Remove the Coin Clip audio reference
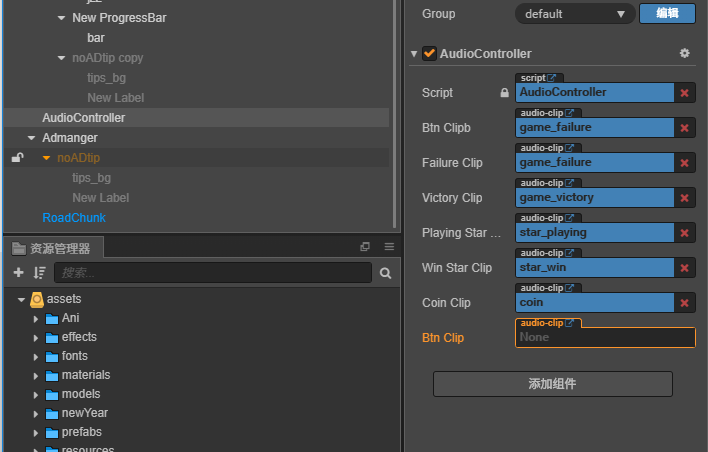The height and width of the screenshot is (452, 708). pos(685,303)
